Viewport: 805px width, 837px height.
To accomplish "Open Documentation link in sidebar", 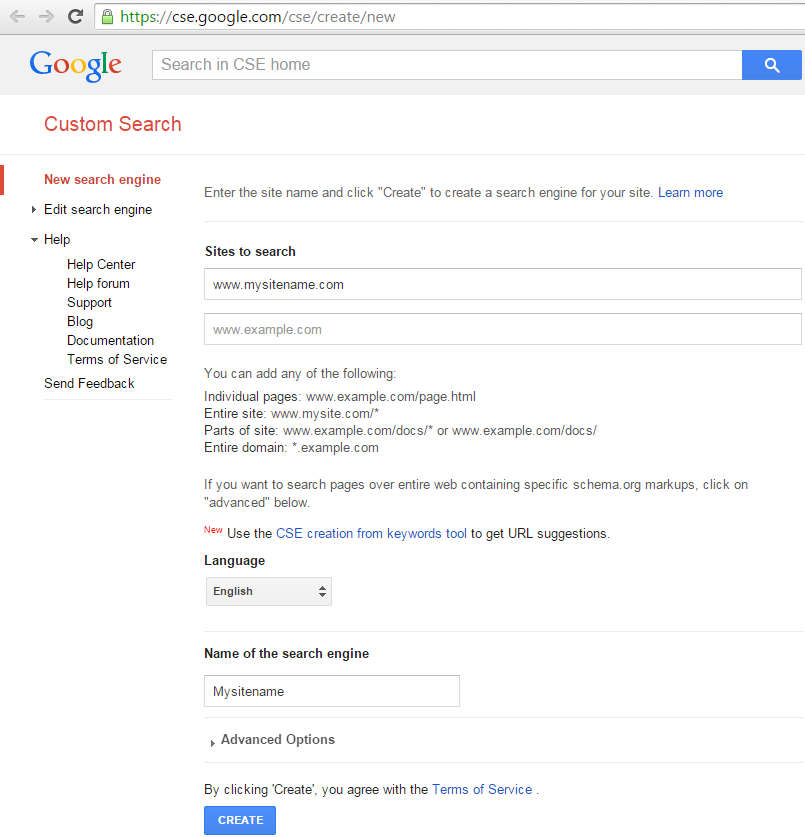I will tap(111, 340).
